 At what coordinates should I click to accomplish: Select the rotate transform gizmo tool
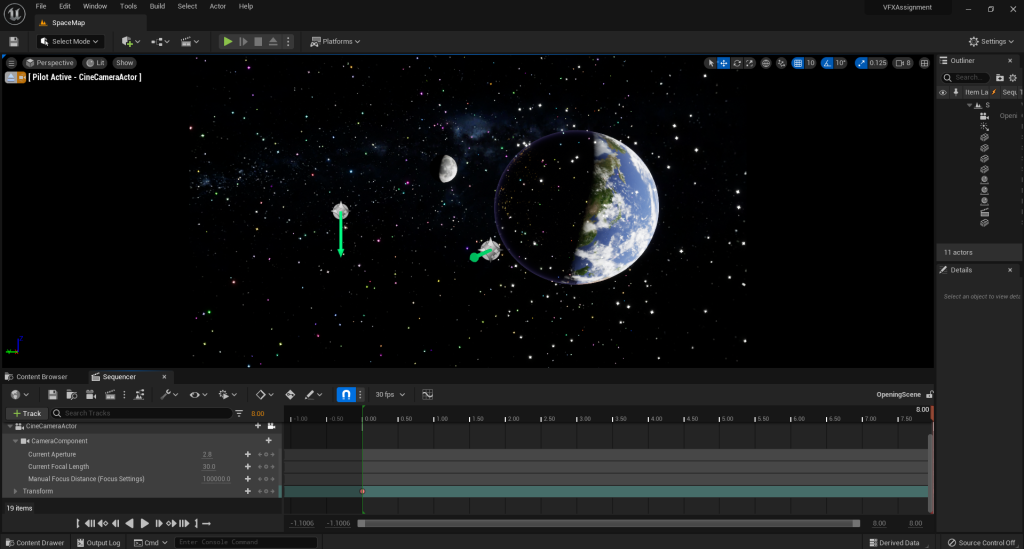[737, 63]
